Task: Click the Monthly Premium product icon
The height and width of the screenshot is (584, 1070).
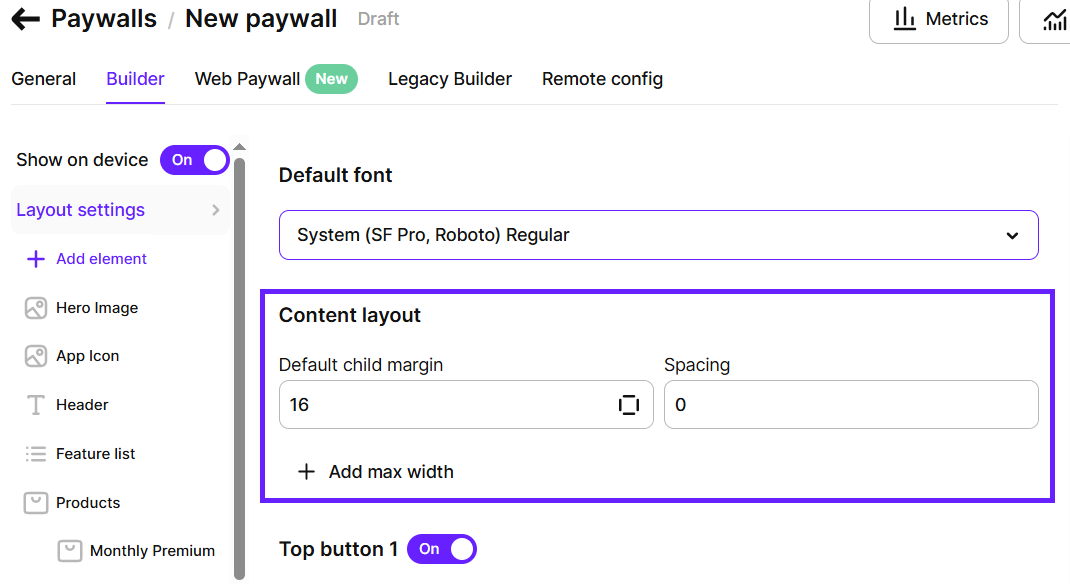Action: pos(69,551)
